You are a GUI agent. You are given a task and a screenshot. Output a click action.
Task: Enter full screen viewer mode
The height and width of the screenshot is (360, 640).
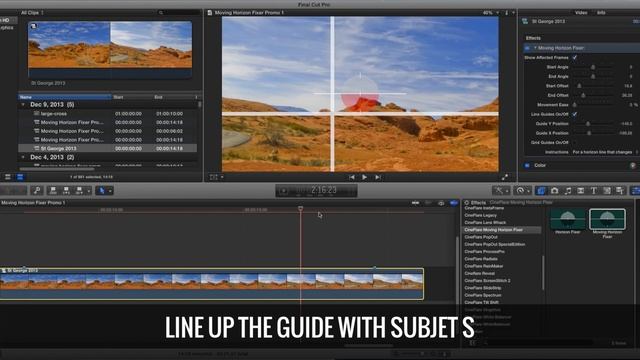[x=505, y=177]
